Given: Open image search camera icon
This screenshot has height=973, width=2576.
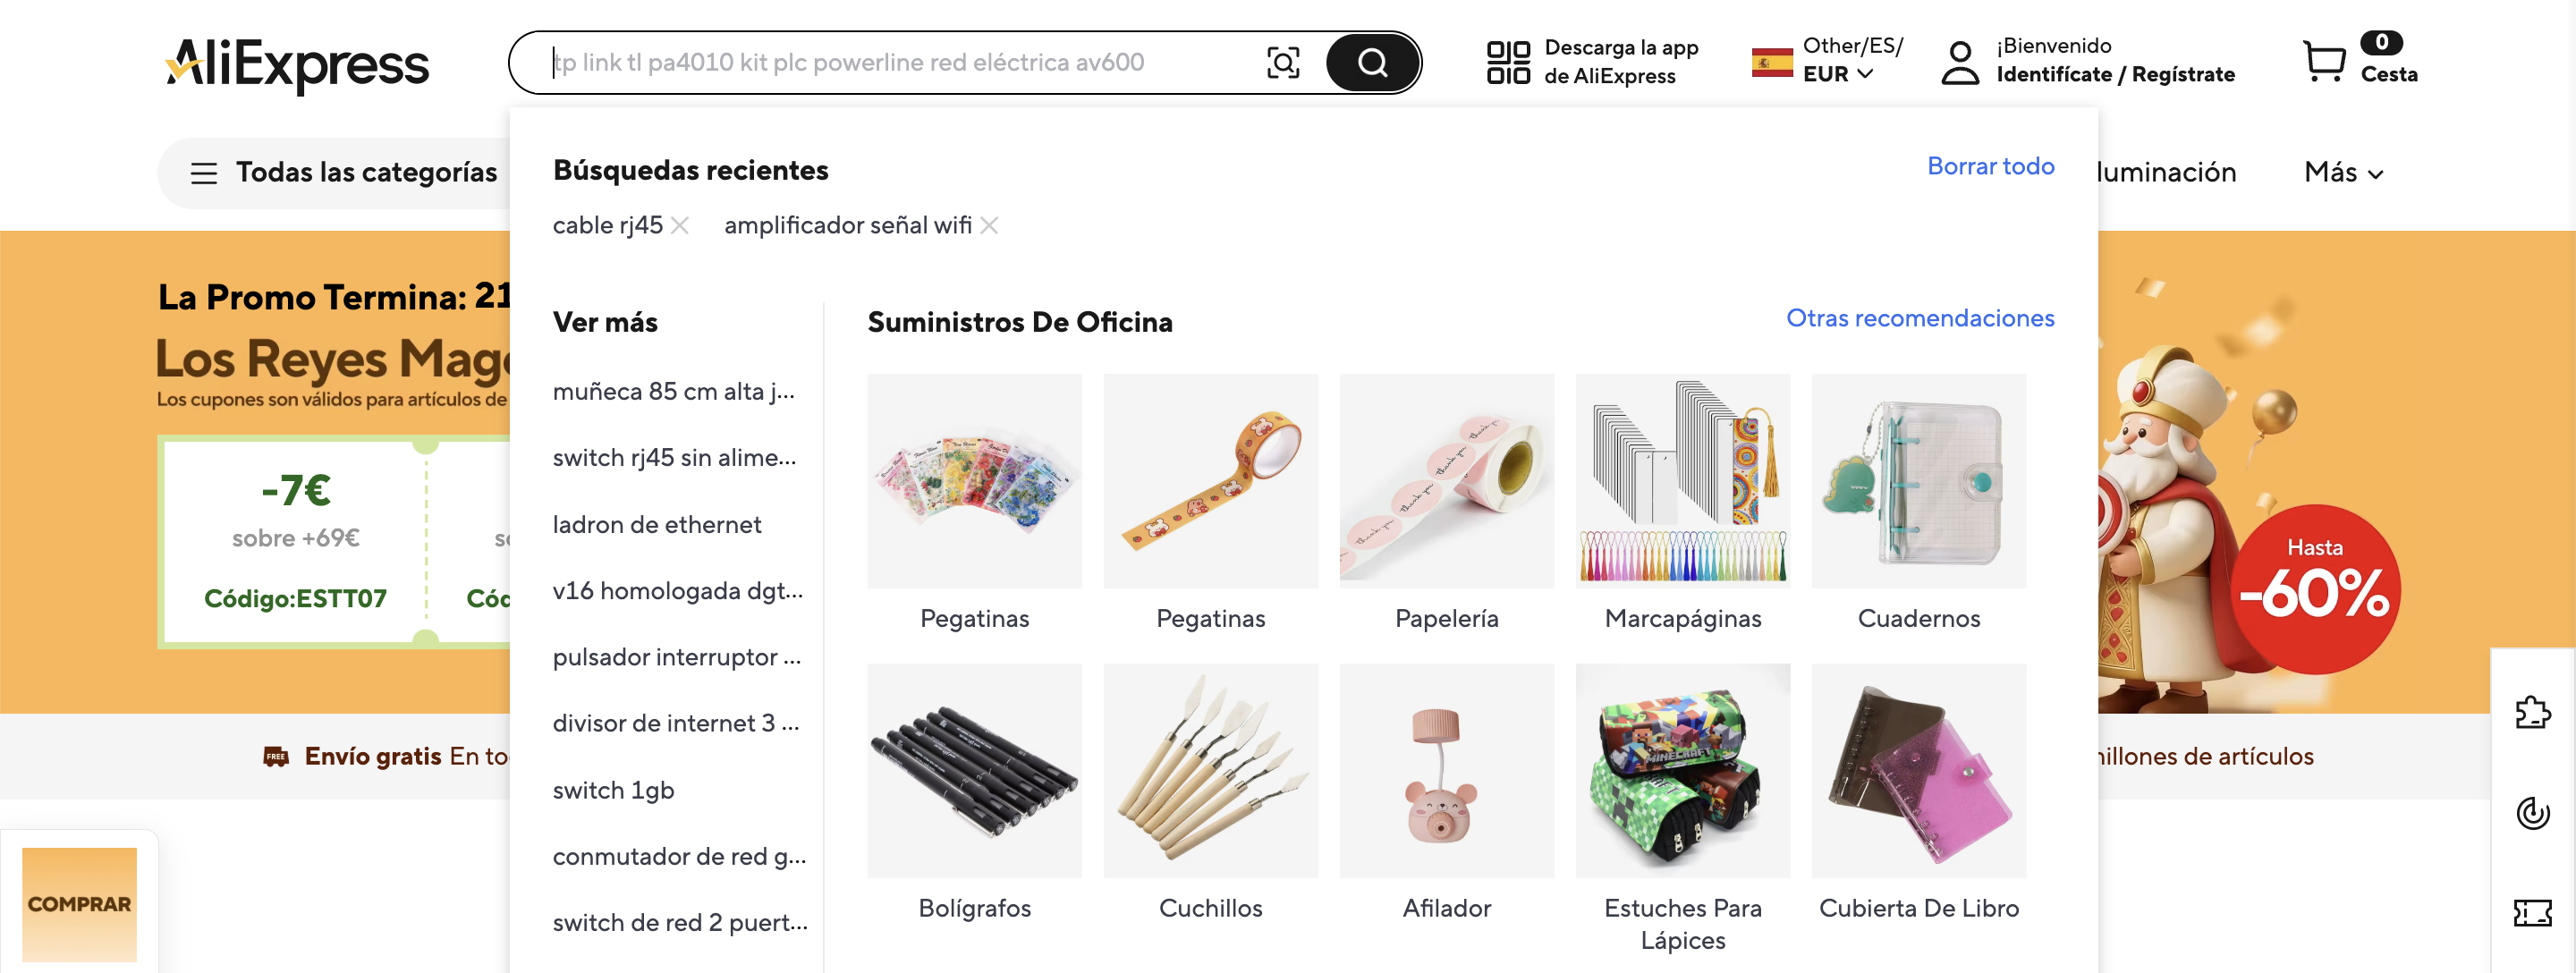Looking at the screenshot, I should [x=1283, y=63].
